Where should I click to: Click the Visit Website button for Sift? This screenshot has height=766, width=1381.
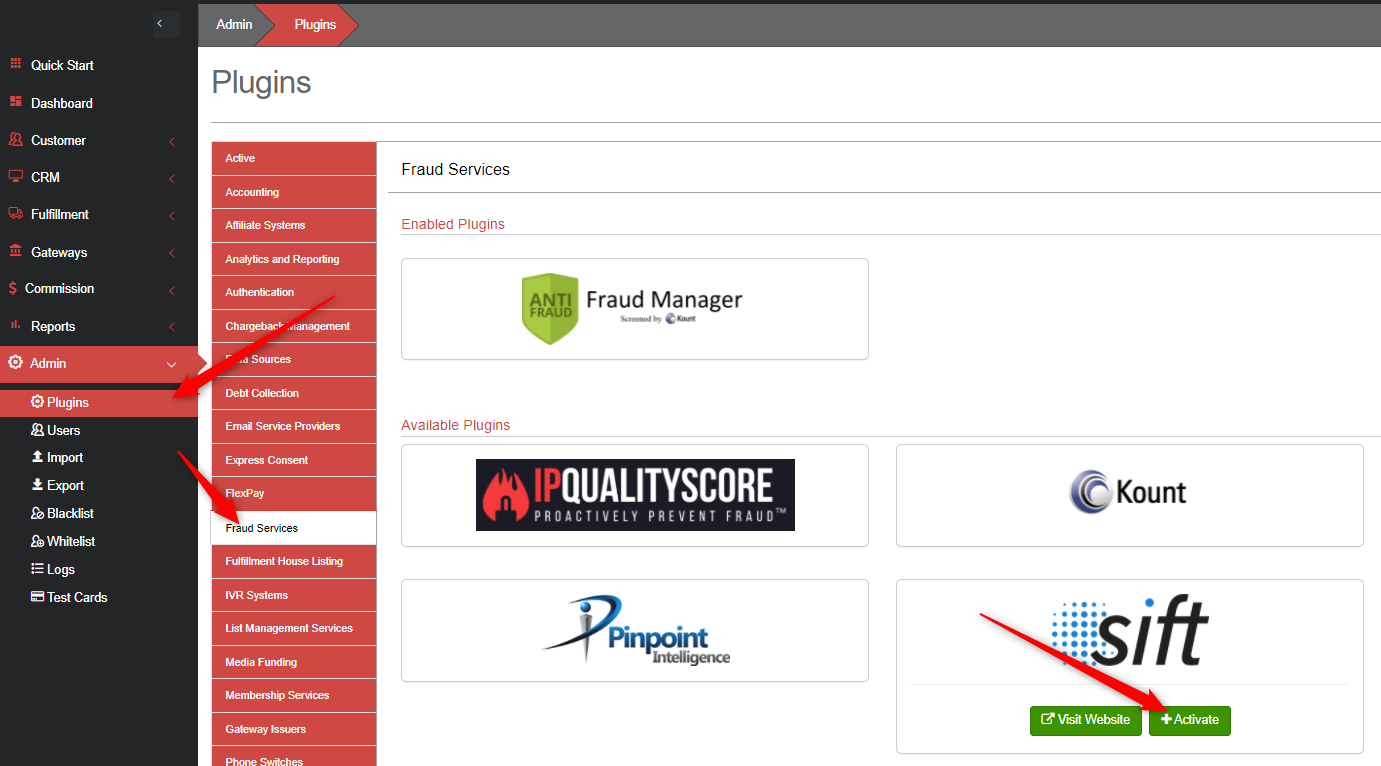pyautogui.click(x=1086, y=720)
